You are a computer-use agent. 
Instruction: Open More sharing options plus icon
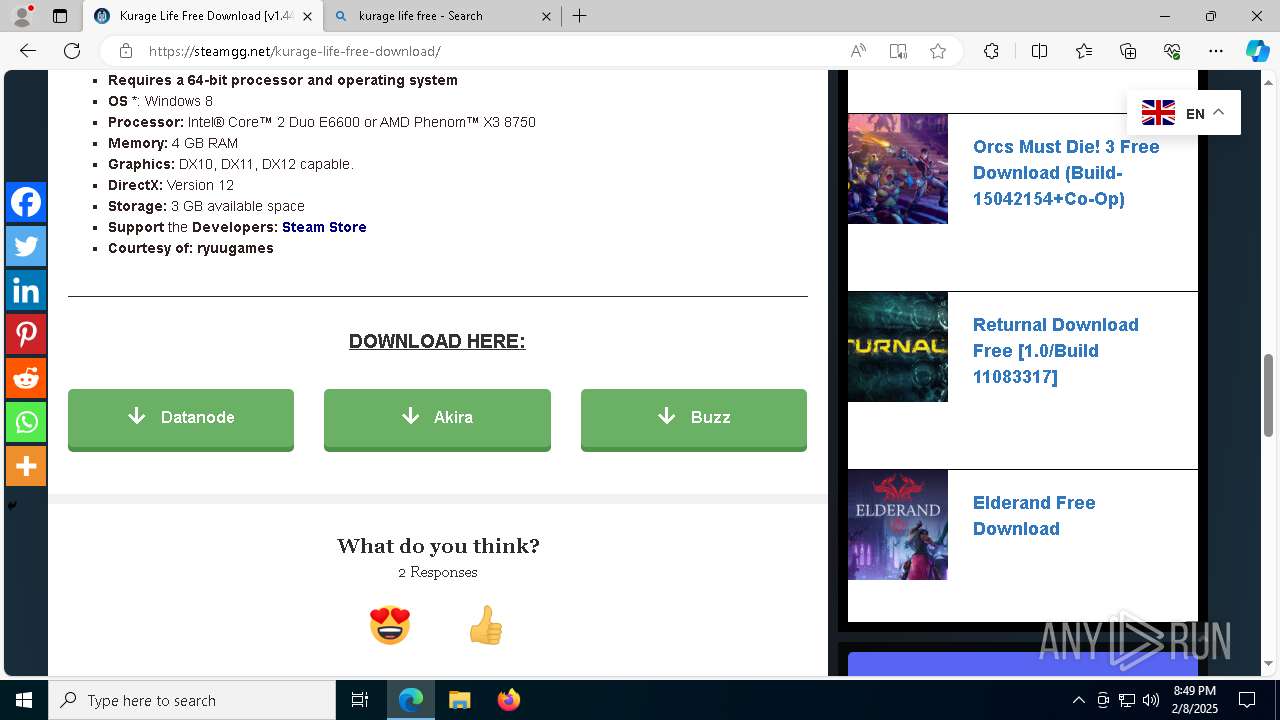(x=26, y=466)
